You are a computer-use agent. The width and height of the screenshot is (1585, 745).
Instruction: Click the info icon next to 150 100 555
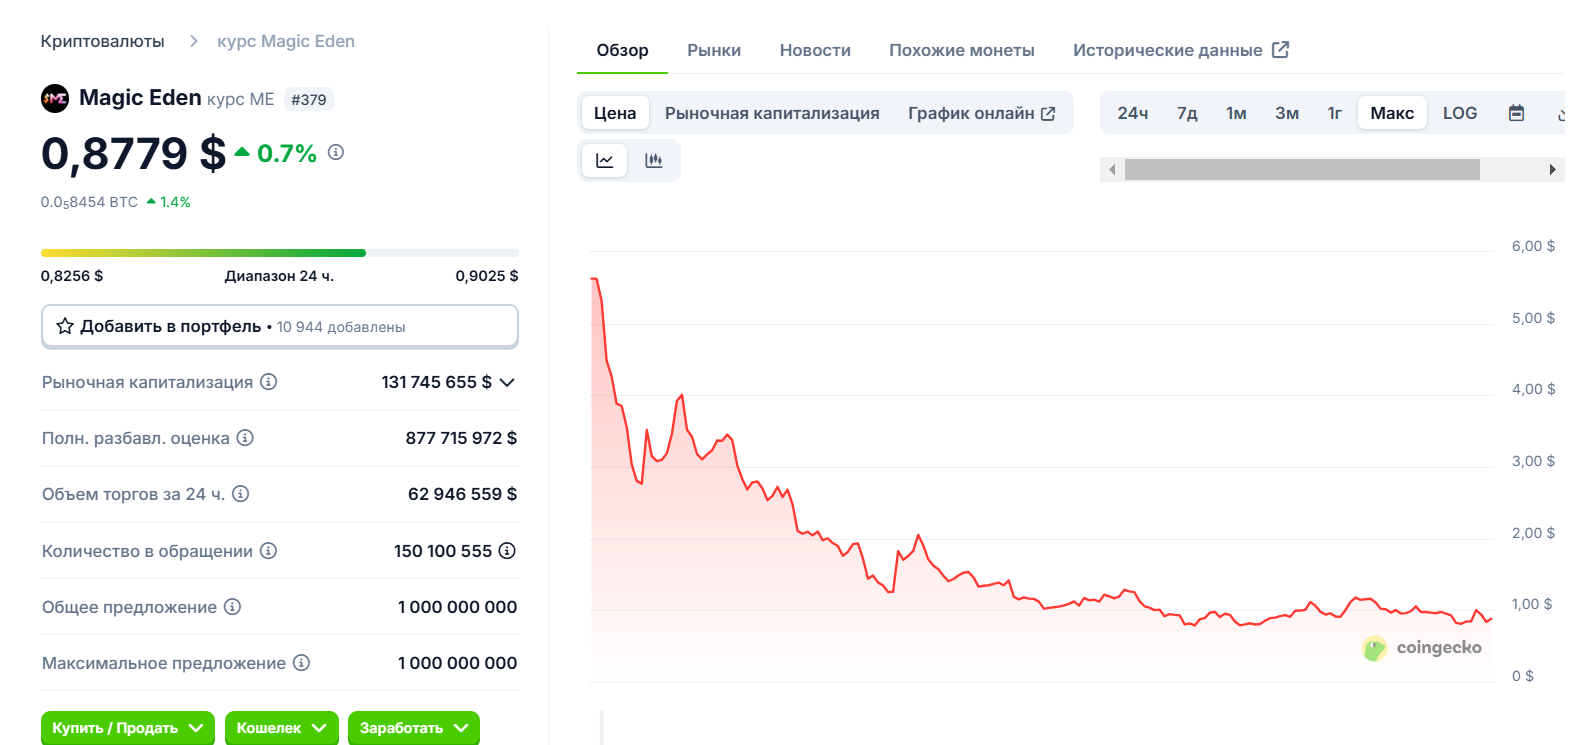(x=507, y=551)
